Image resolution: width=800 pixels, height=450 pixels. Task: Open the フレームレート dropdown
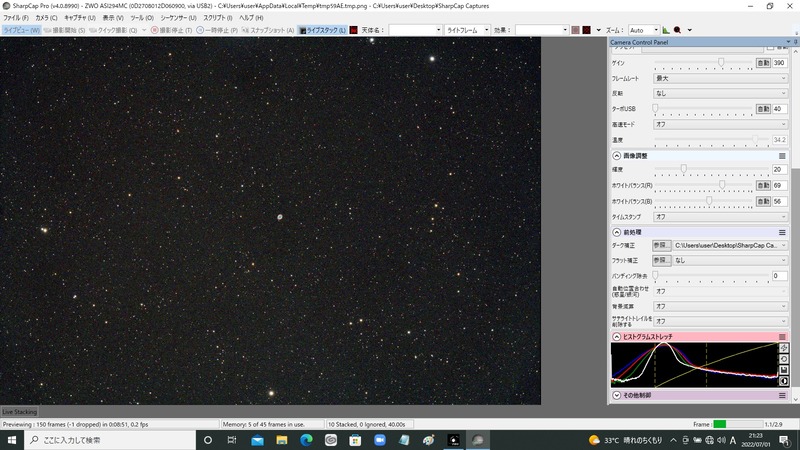click(x=720, y=79)
